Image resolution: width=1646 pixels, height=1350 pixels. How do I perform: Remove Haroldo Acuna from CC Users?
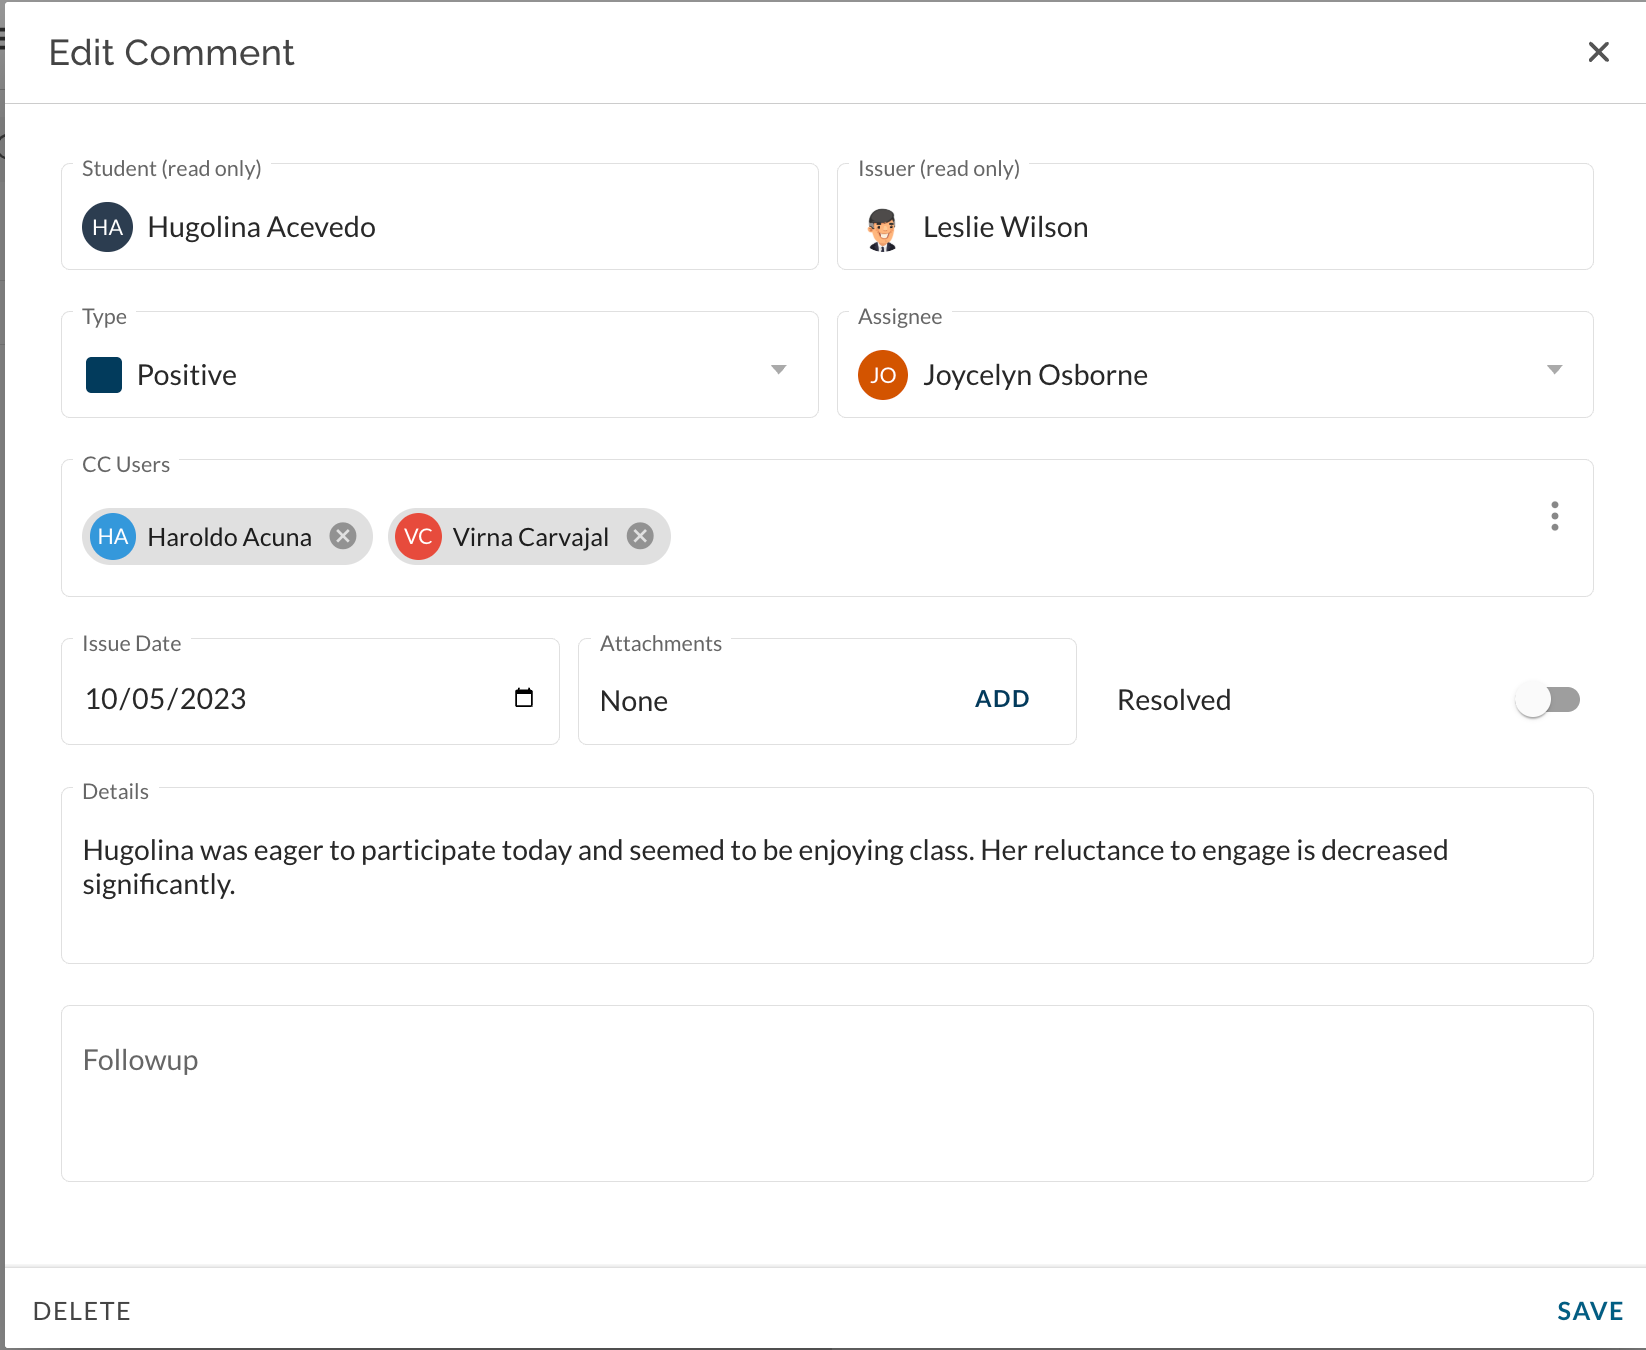coord(343,537)
